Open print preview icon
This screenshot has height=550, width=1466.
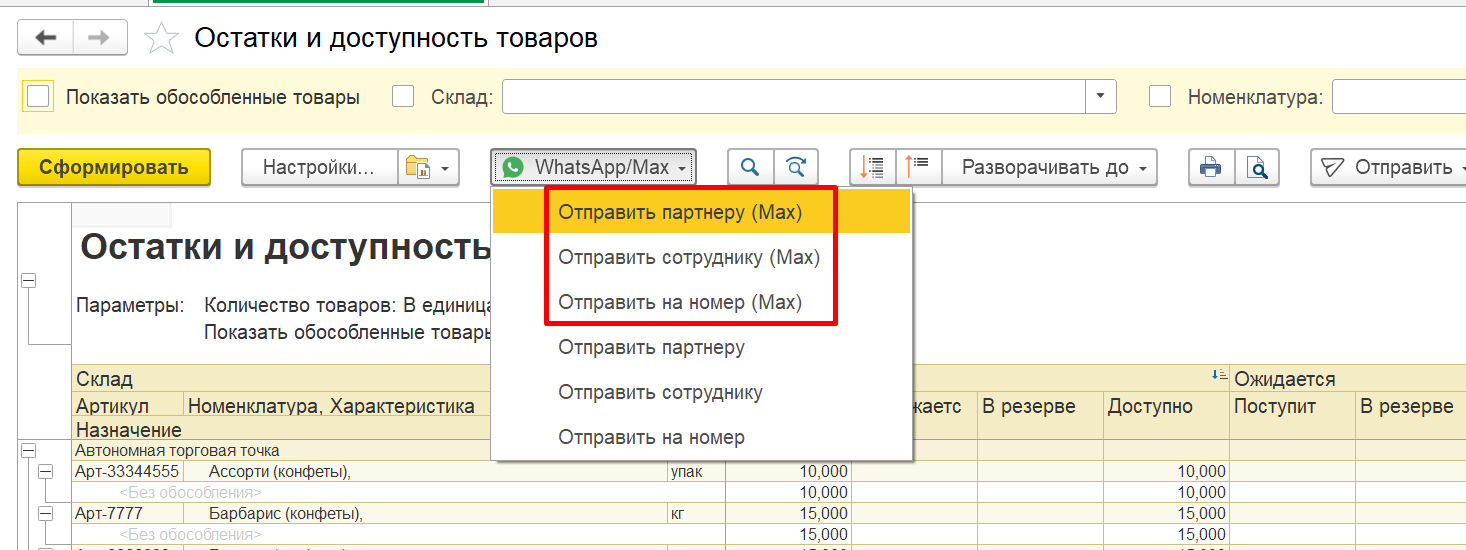1256,167
